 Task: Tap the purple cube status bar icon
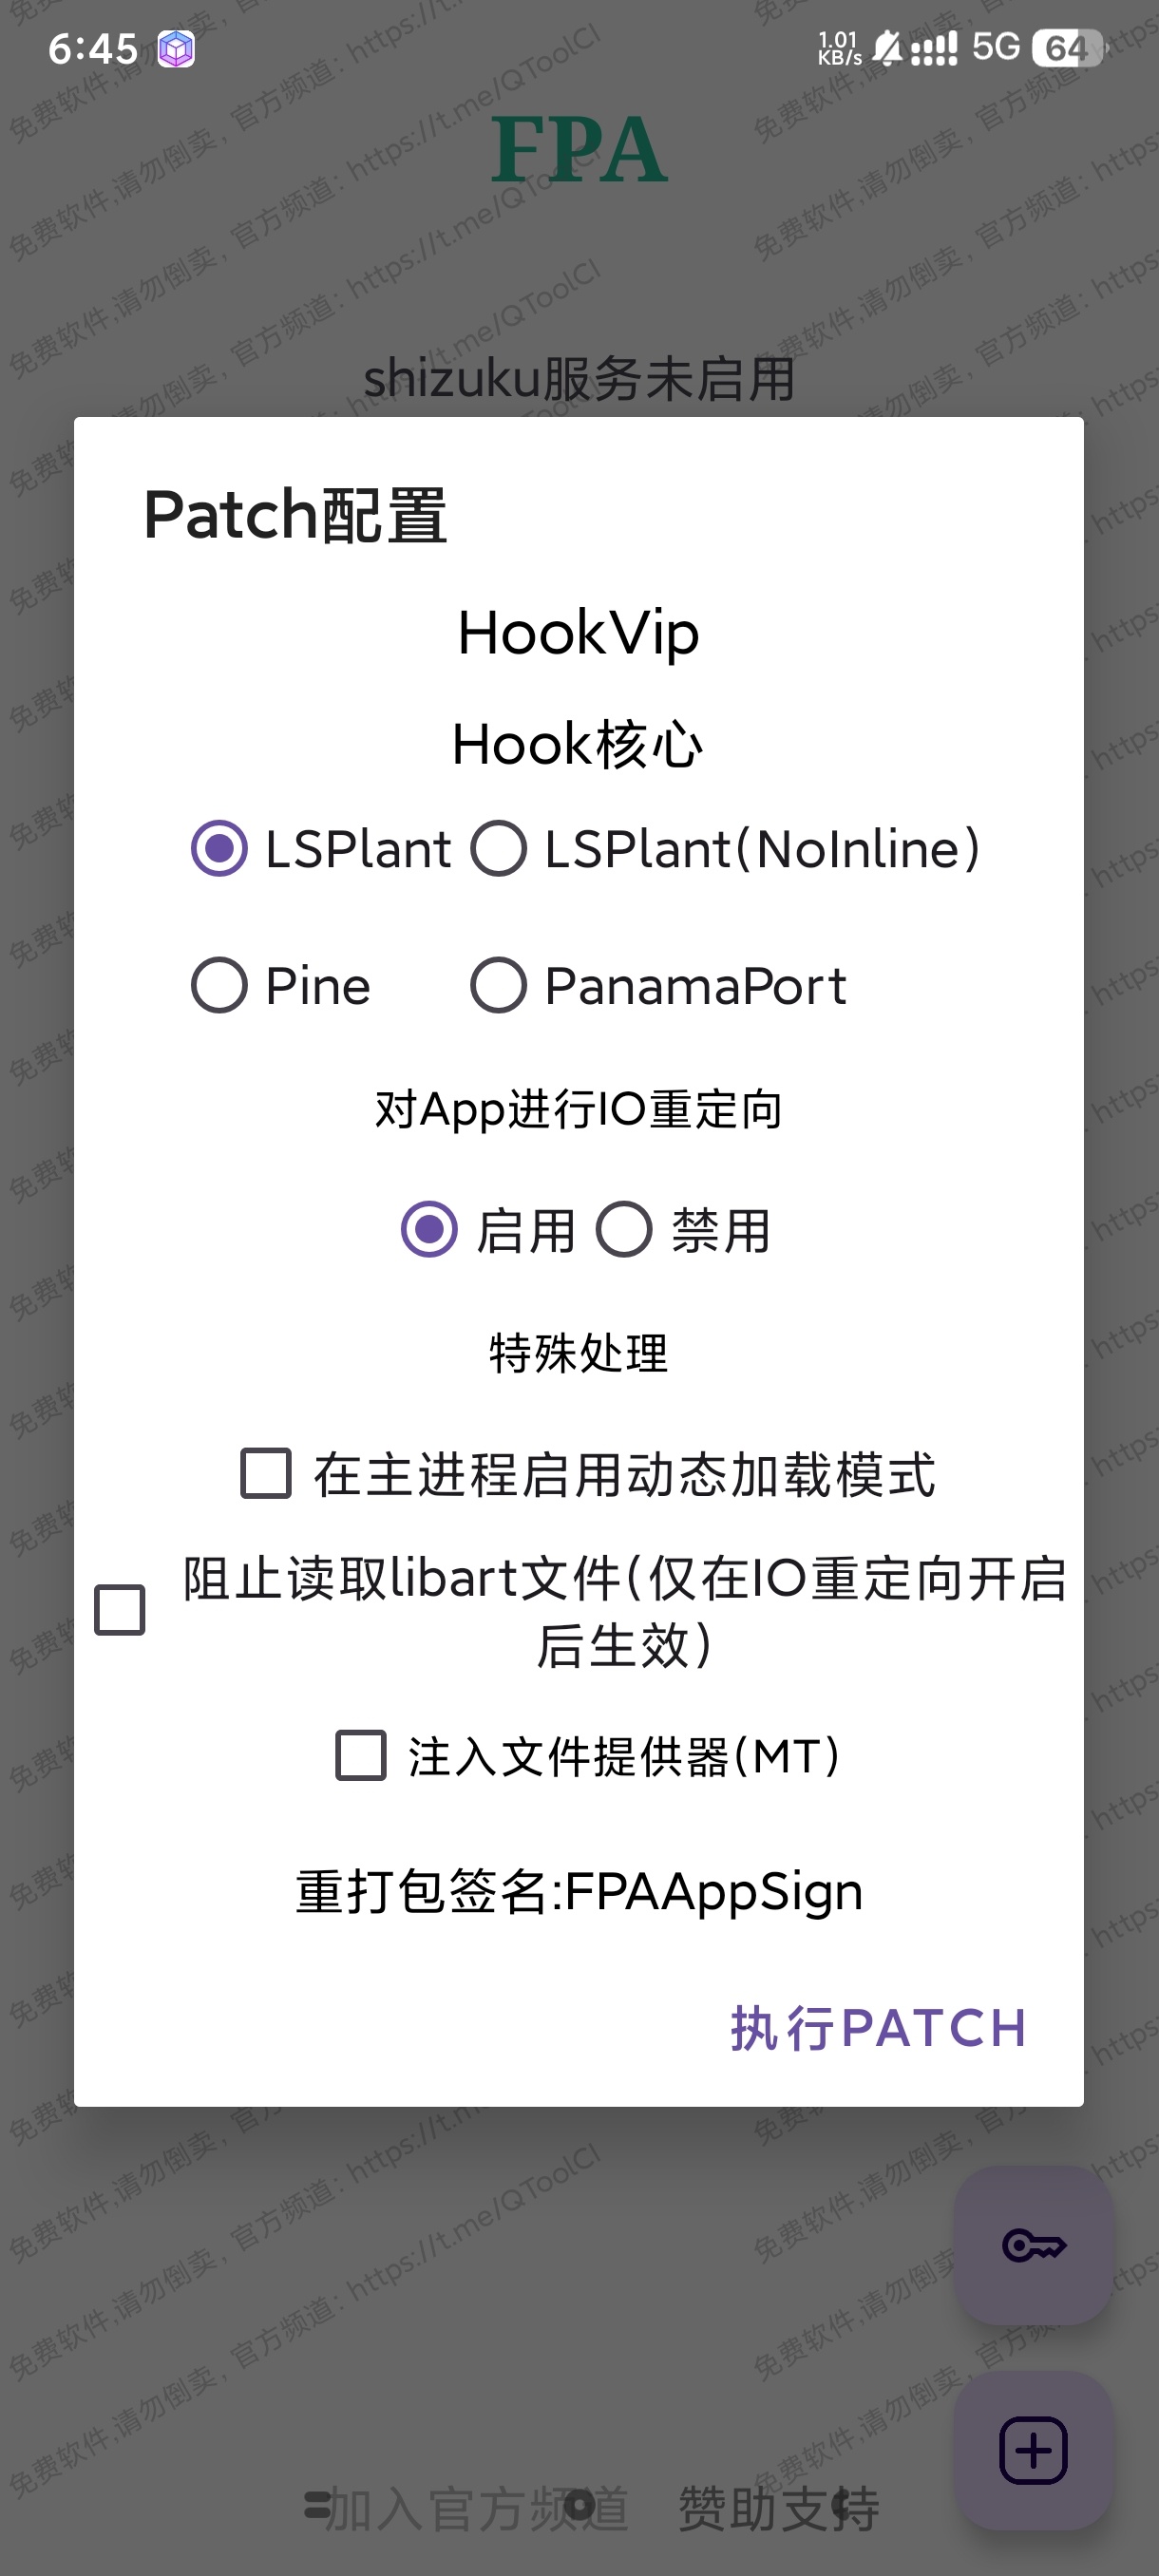pos(176,49)
